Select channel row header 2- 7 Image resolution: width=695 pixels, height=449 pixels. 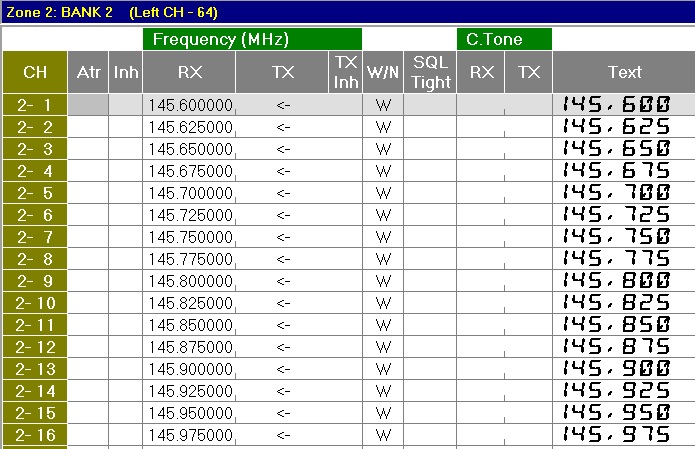35,237
